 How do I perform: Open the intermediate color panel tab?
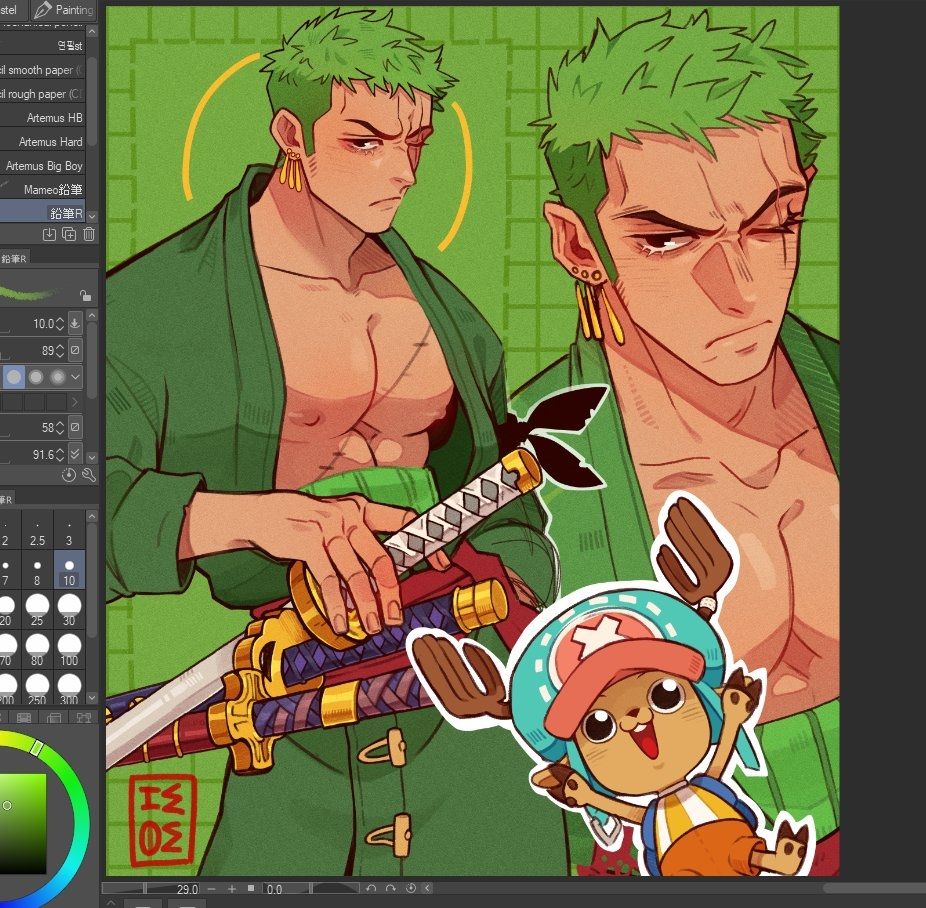pos(54,718)
